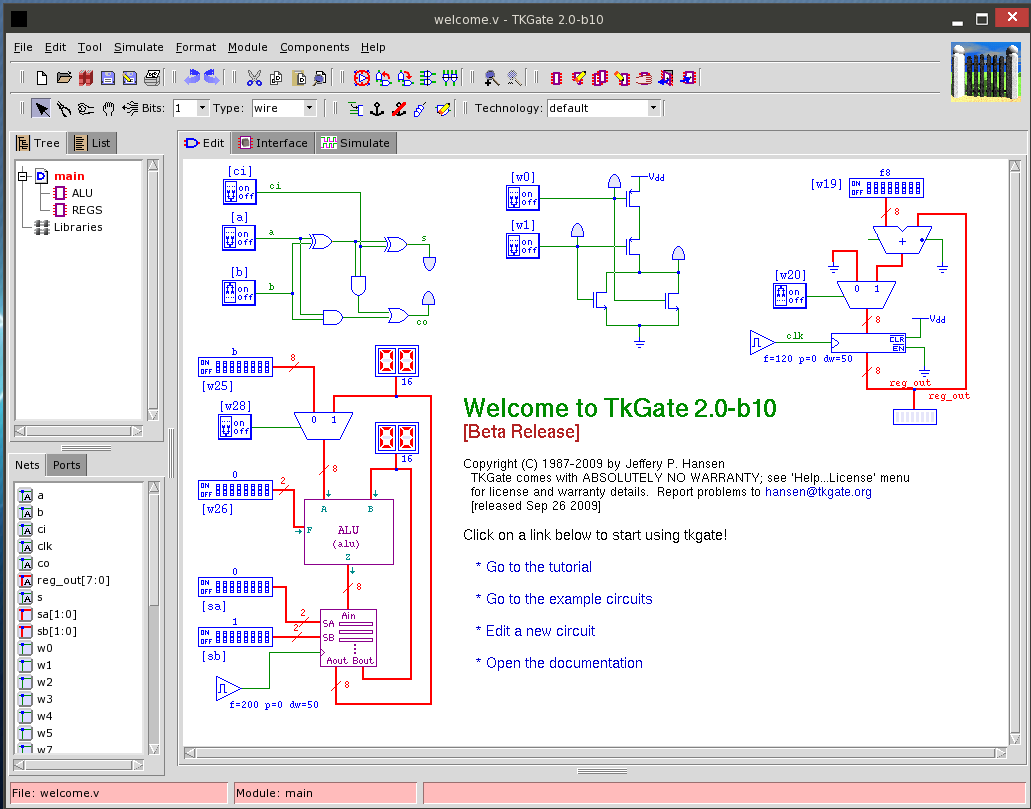Open the Technology dropdown
The image size is (1031, 809).
pyautogui.click(x=653, y=108)
